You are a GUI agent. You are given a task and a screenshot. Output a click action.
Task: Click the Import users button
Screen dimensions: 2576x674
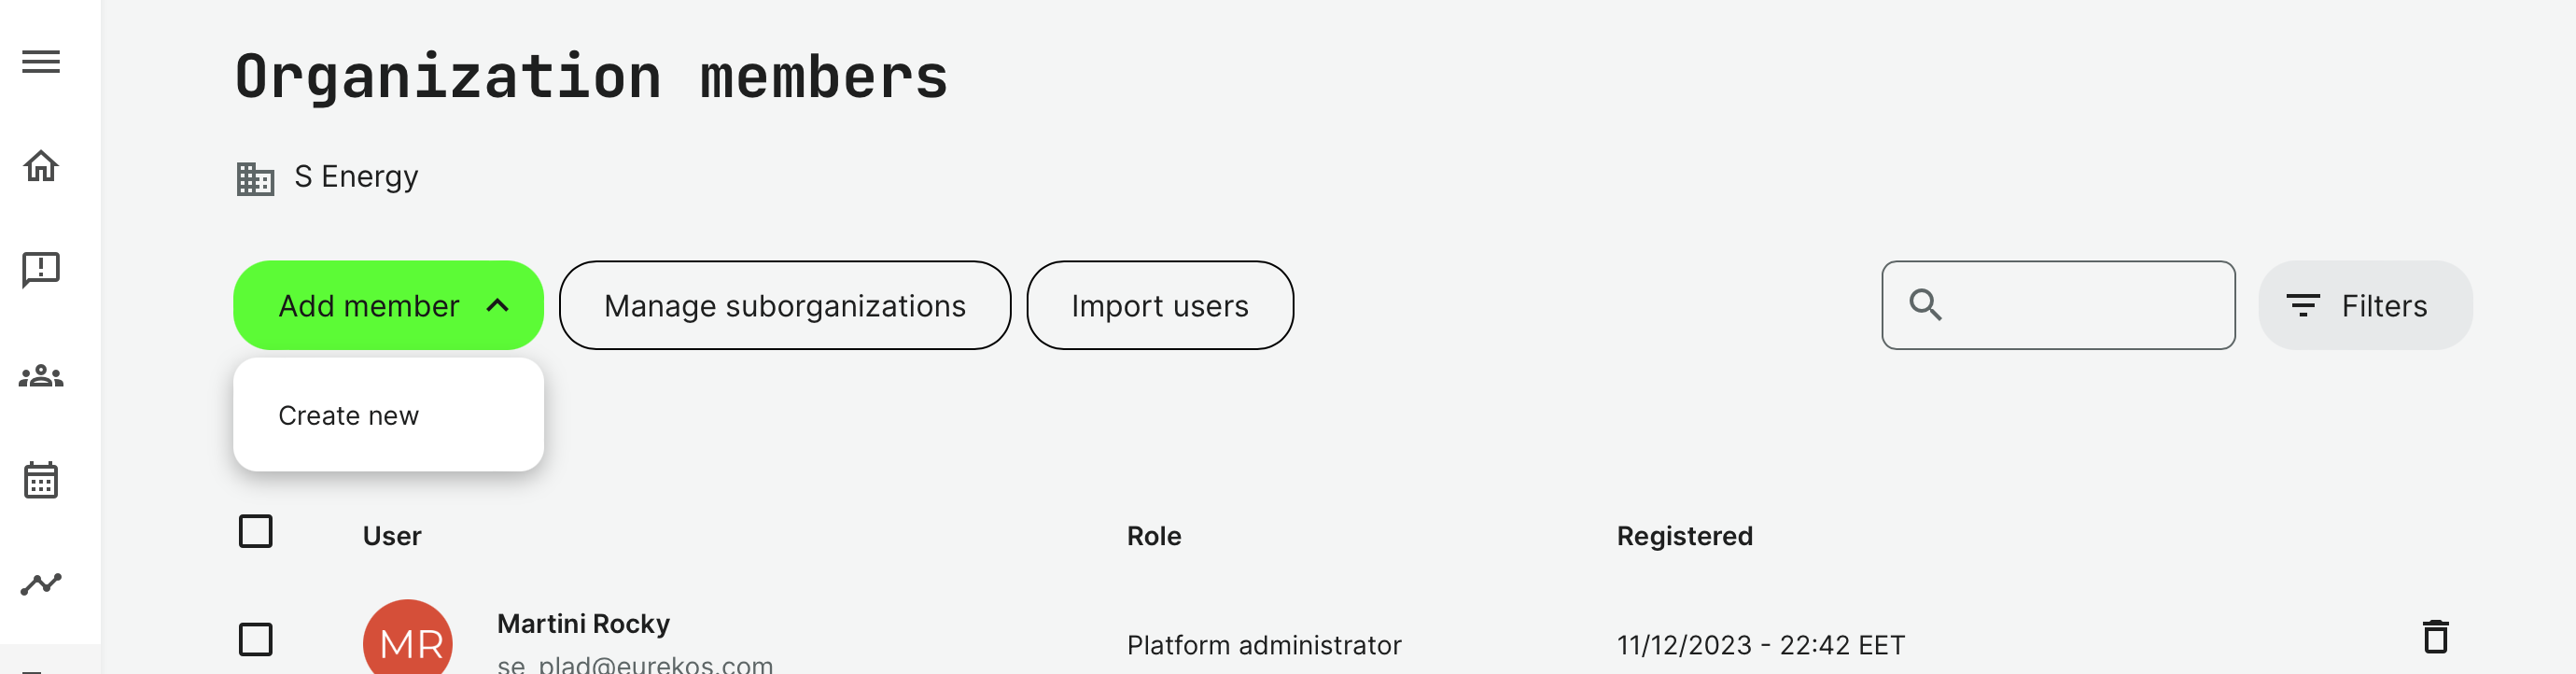[x=1159, y=306]
